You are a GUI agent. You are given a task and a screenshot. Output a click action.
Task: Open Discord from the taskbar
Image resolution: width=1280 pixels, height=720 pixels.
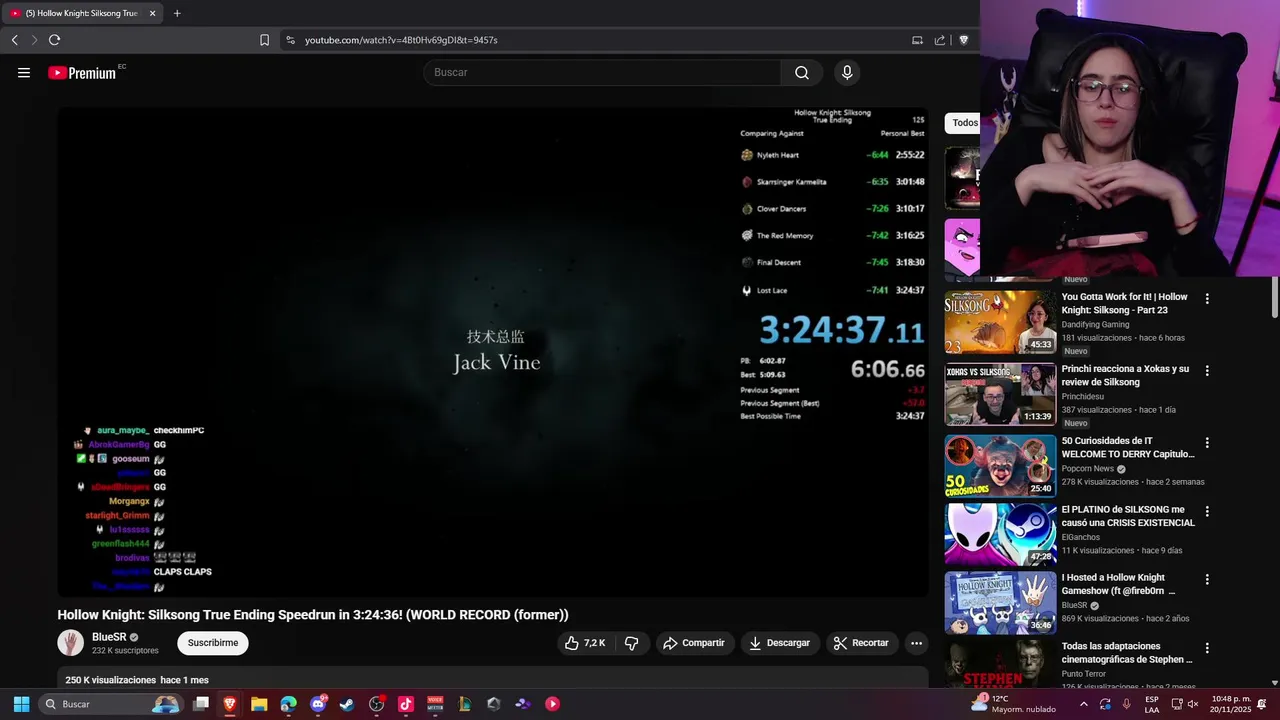[318, 704]
